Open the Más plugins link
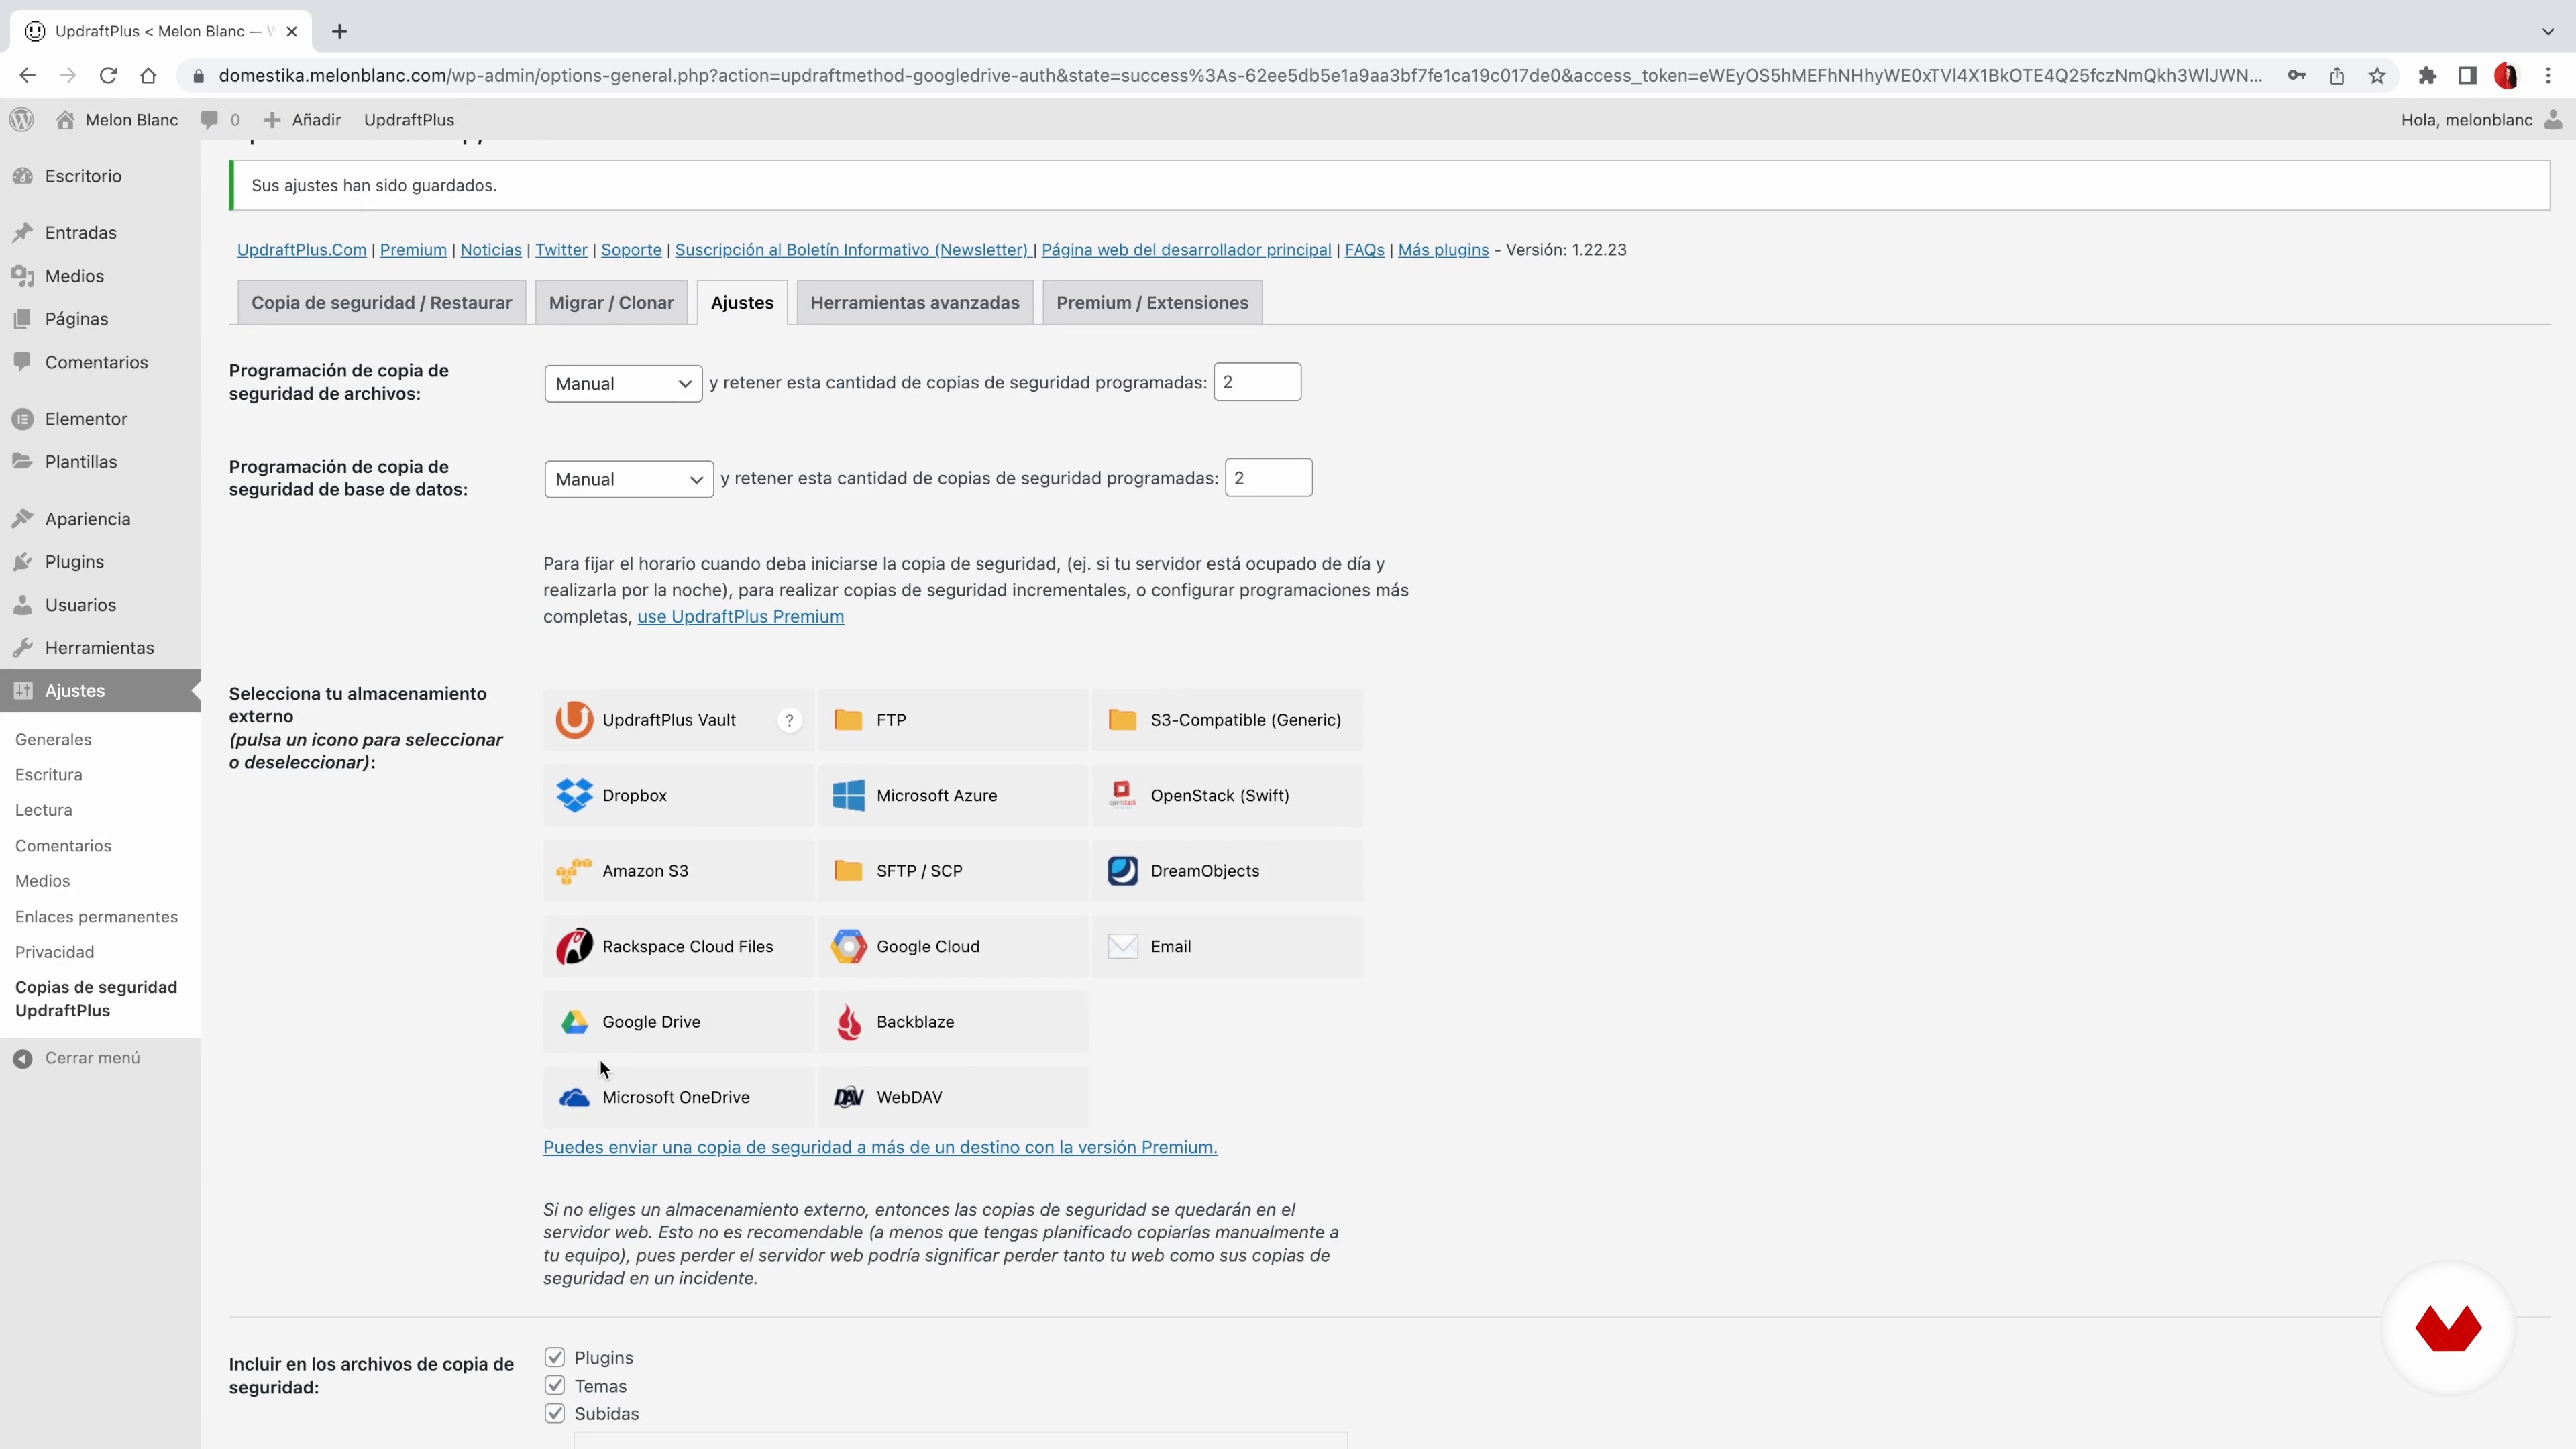The width and height of the screenshot is (2576, 1449). (1443, 250)
